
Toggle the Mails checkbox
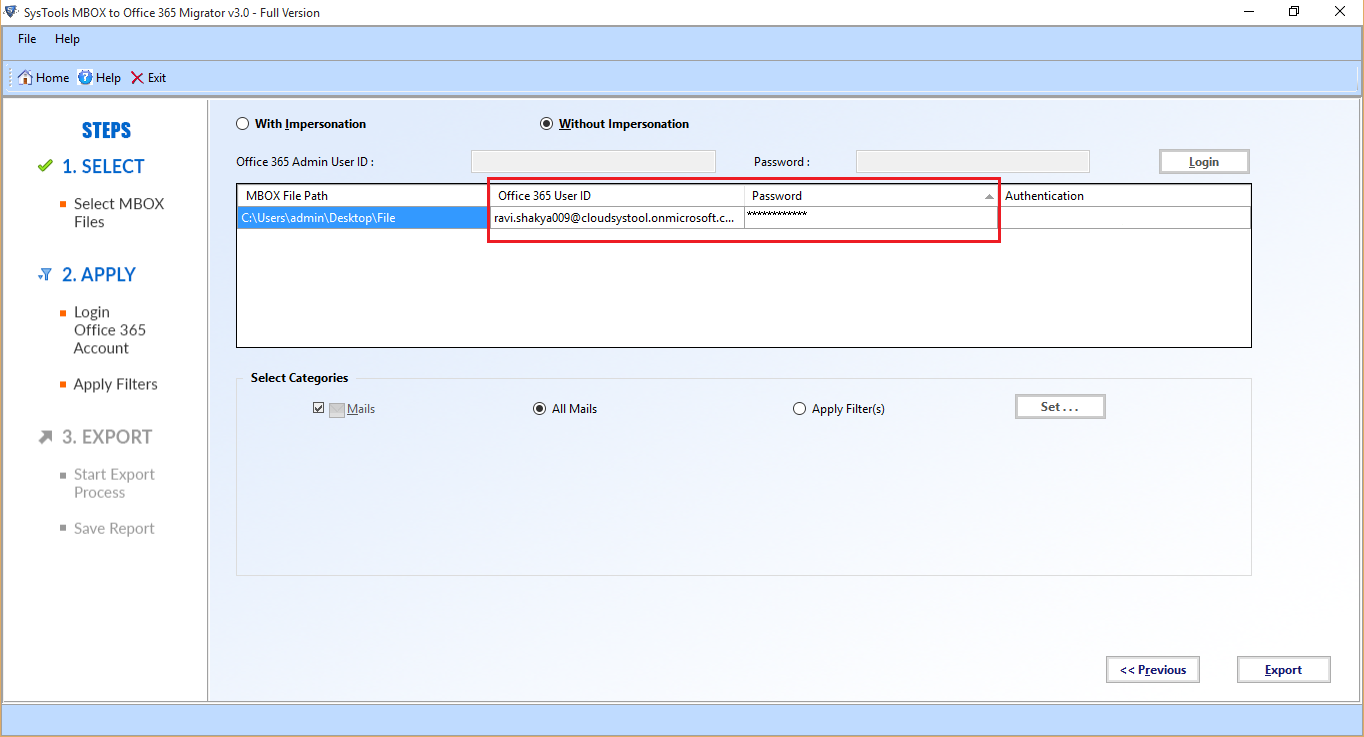319,408
